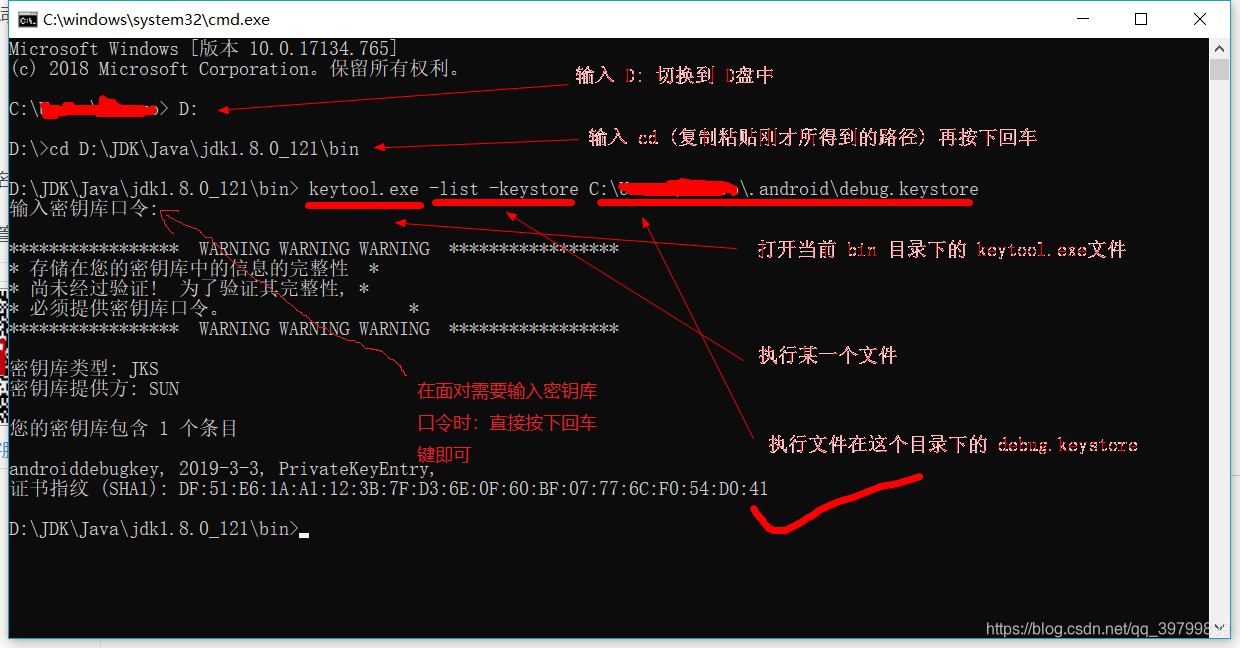The height and width of the screenshot is (648, 1240).
Task: Click the vertical scrollbar thumb
Action: 1219,69
